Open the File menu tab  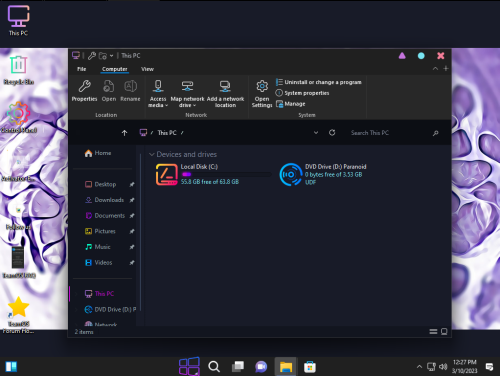[x=82, y=69]
